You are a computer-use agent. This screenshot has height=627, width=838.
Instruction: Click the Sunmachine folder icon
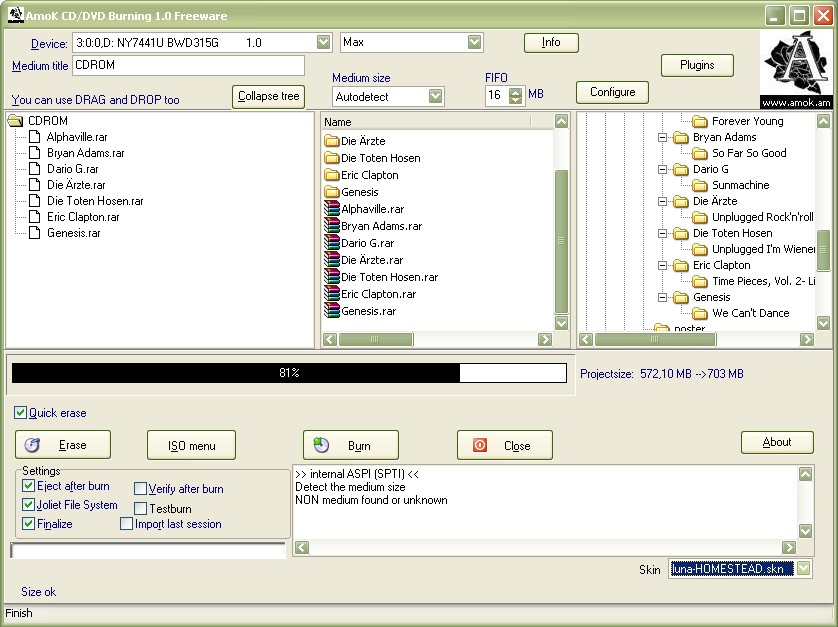700,185
